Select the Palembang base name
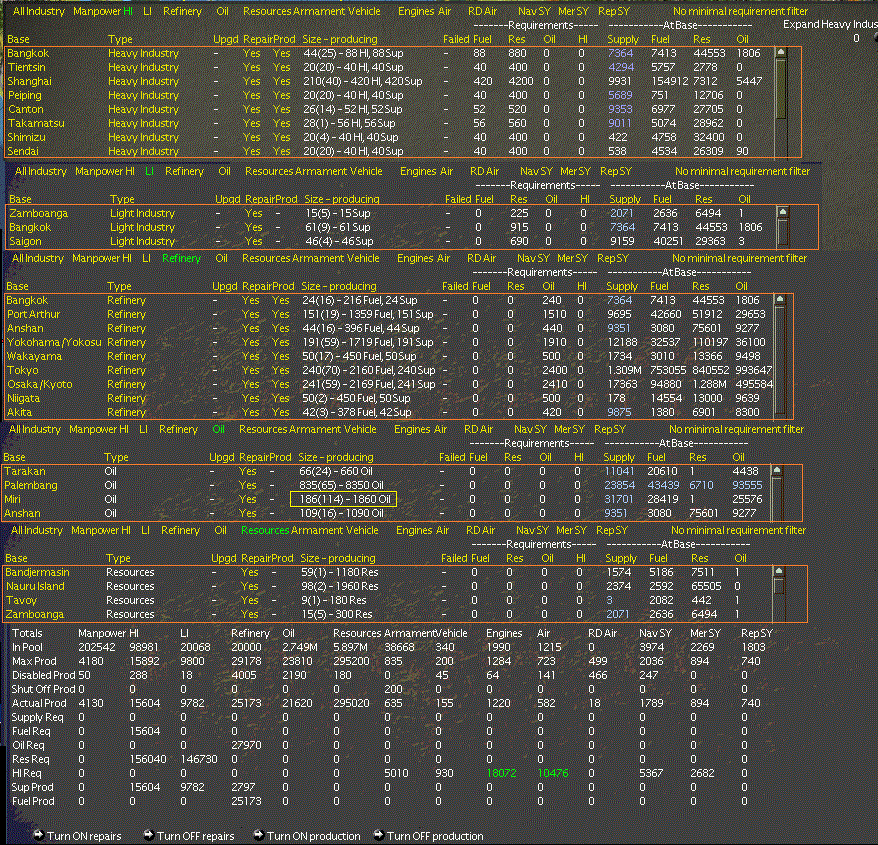The image size is (878, 845). [x=31, y=485]
